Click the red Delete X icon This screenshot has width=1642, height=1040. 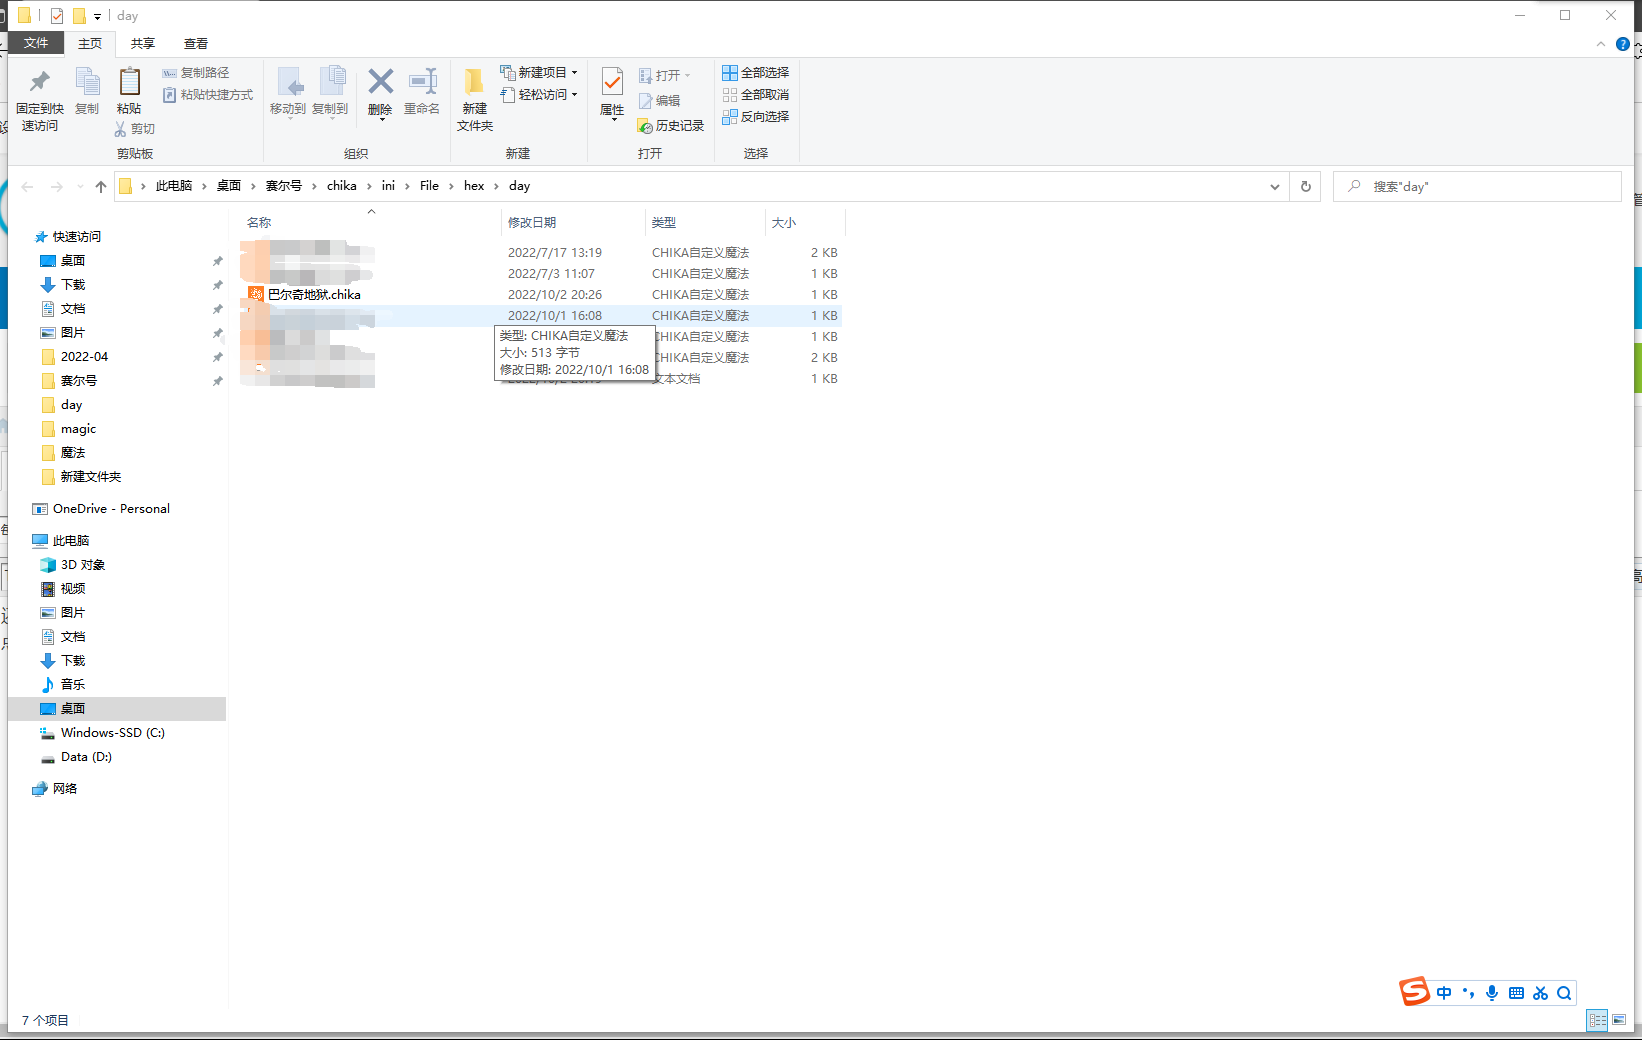(380, 81)
